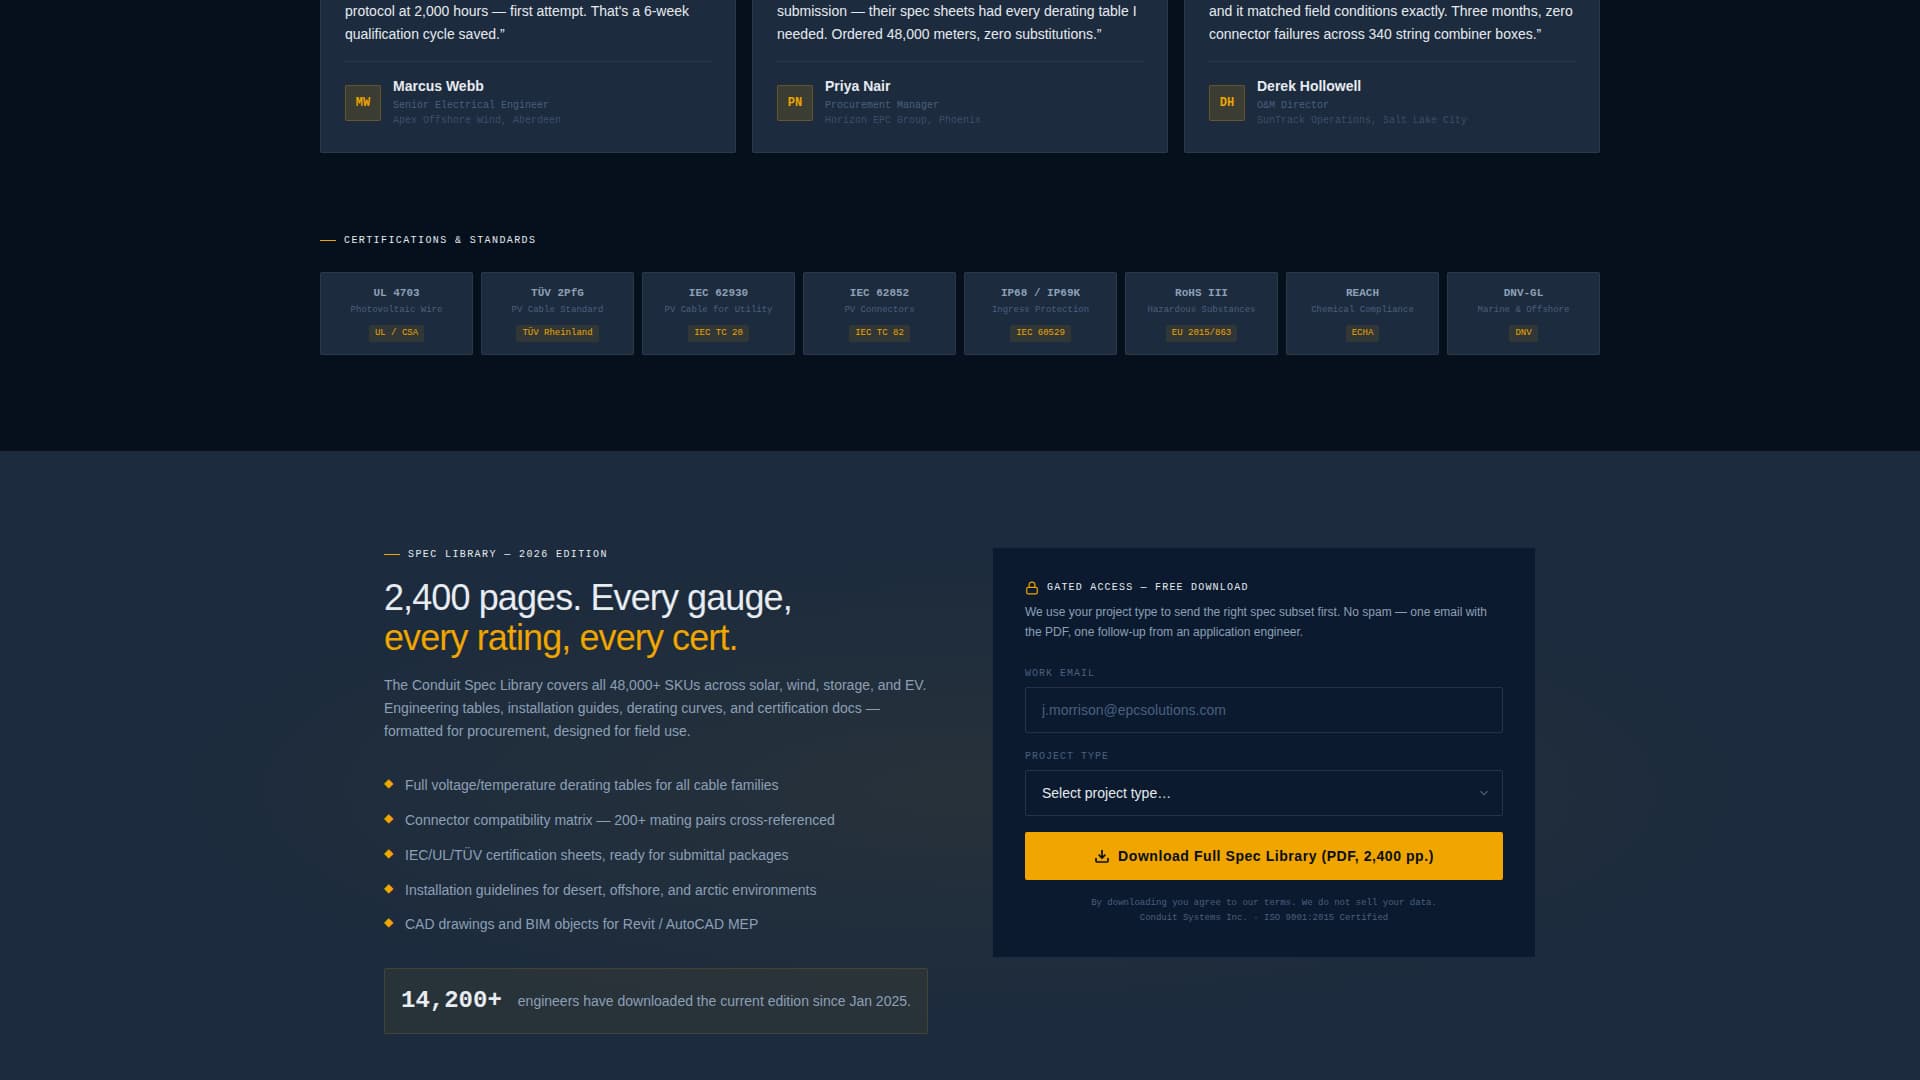
Task: Click the 14,200+ engineers downloaded stat box
Action: 655,1001
